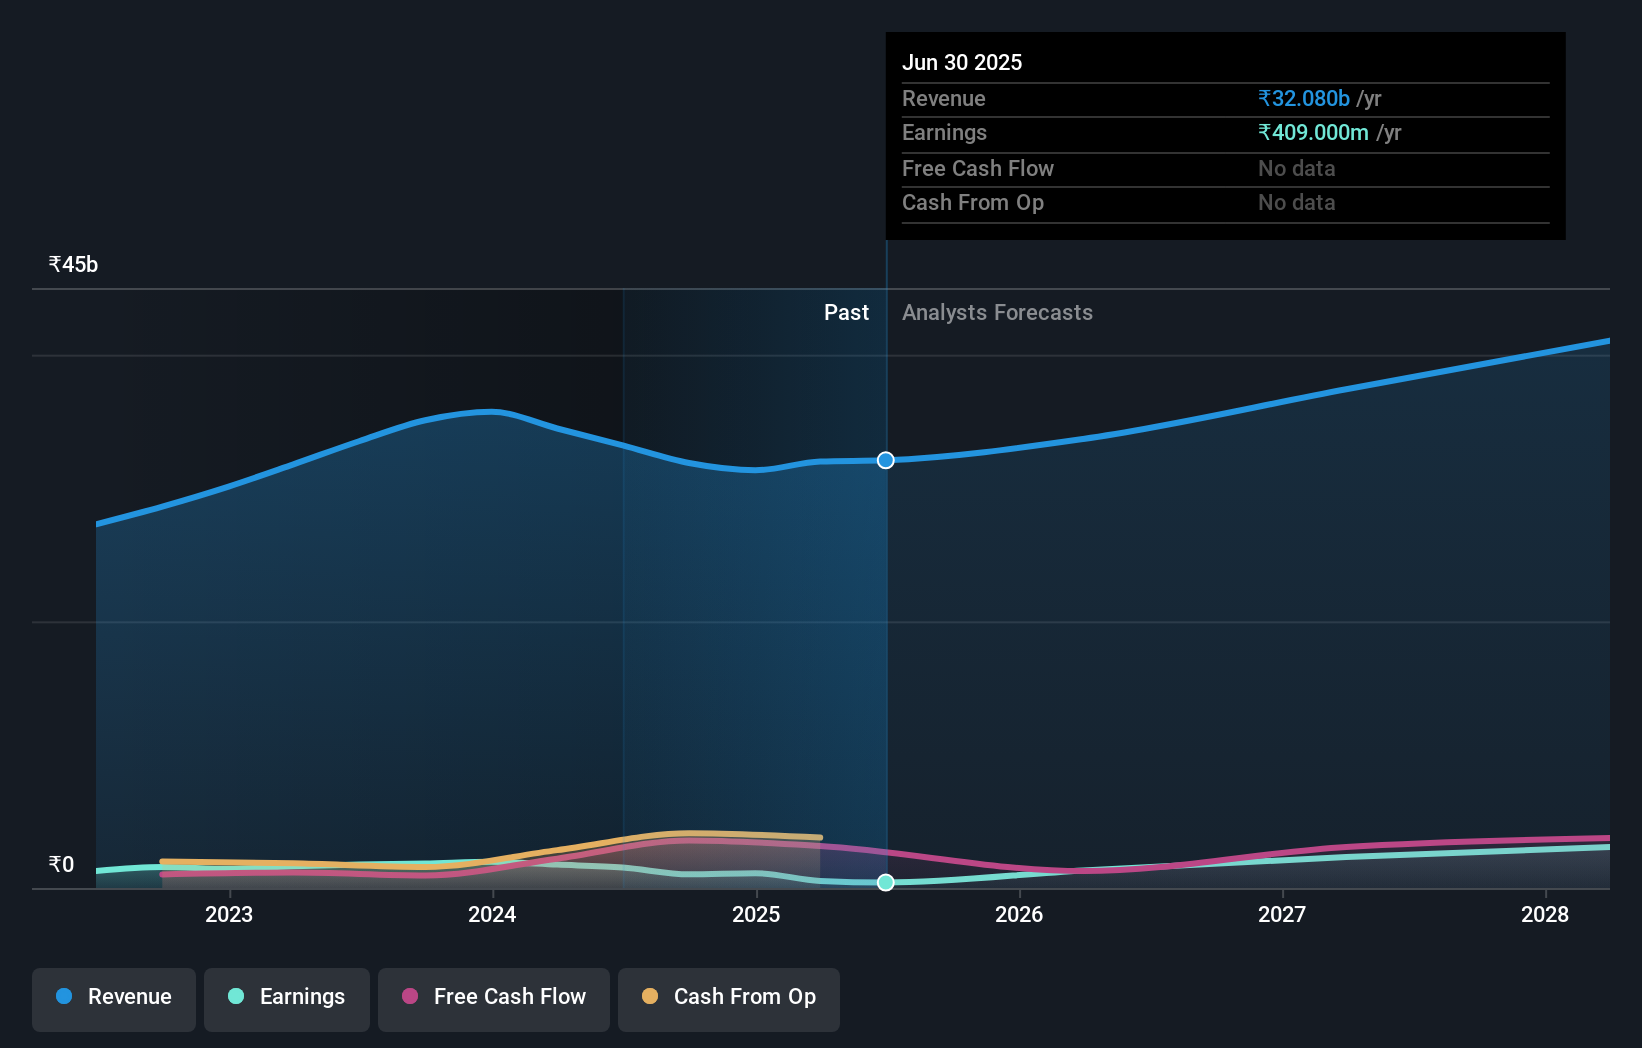Screen dimensions: 1642x1048
Task: Click the Free Cash Flow legend button
Action: pos(493,999)
